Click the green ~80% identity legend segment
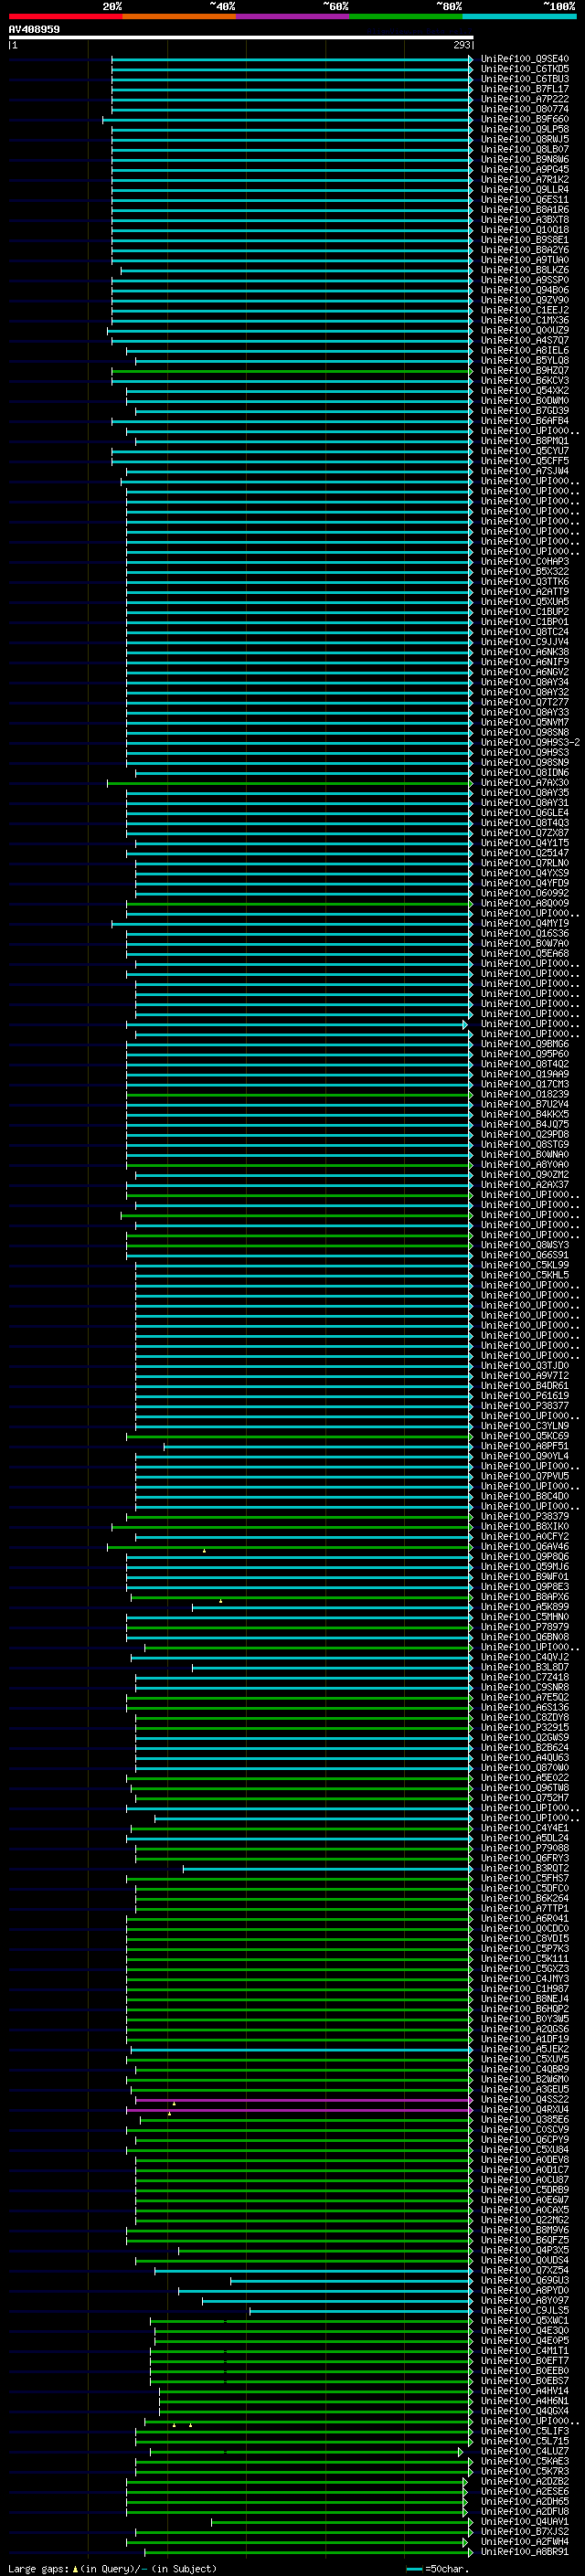 point(406,16)
